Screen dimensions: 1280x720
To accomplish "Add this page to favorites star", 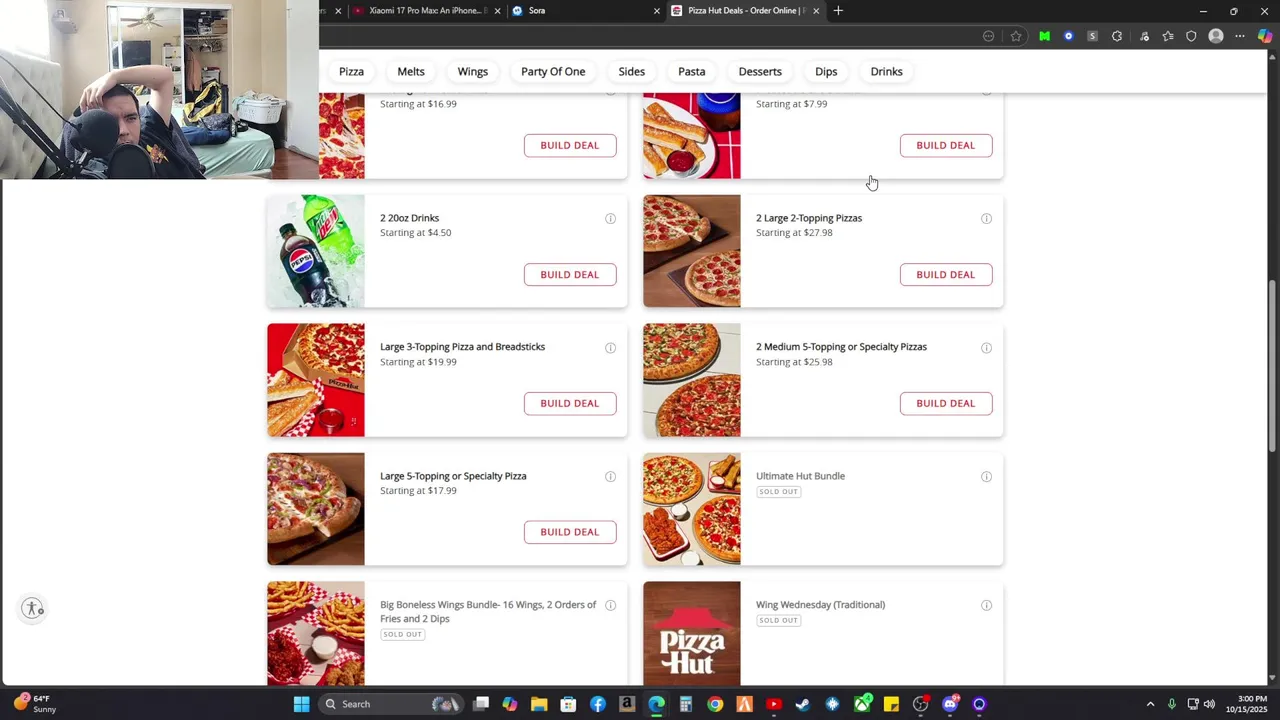I will coord(1016,36).
